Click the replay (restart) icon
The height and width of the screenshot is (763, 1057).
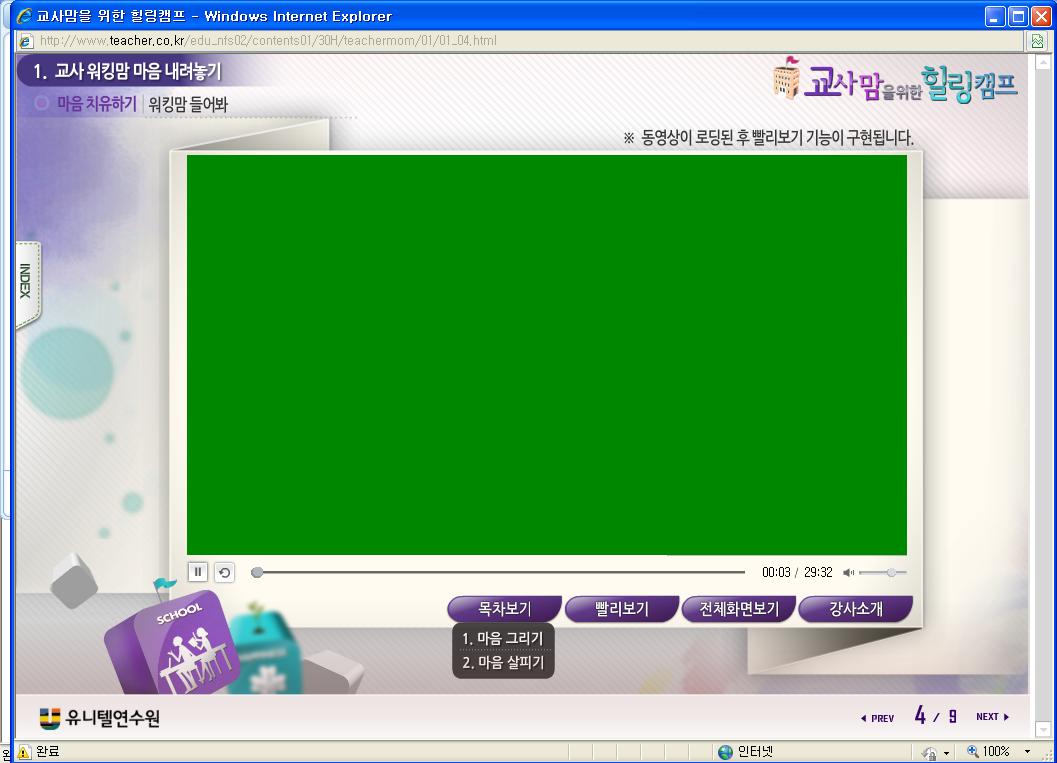(x=224, y=573)
